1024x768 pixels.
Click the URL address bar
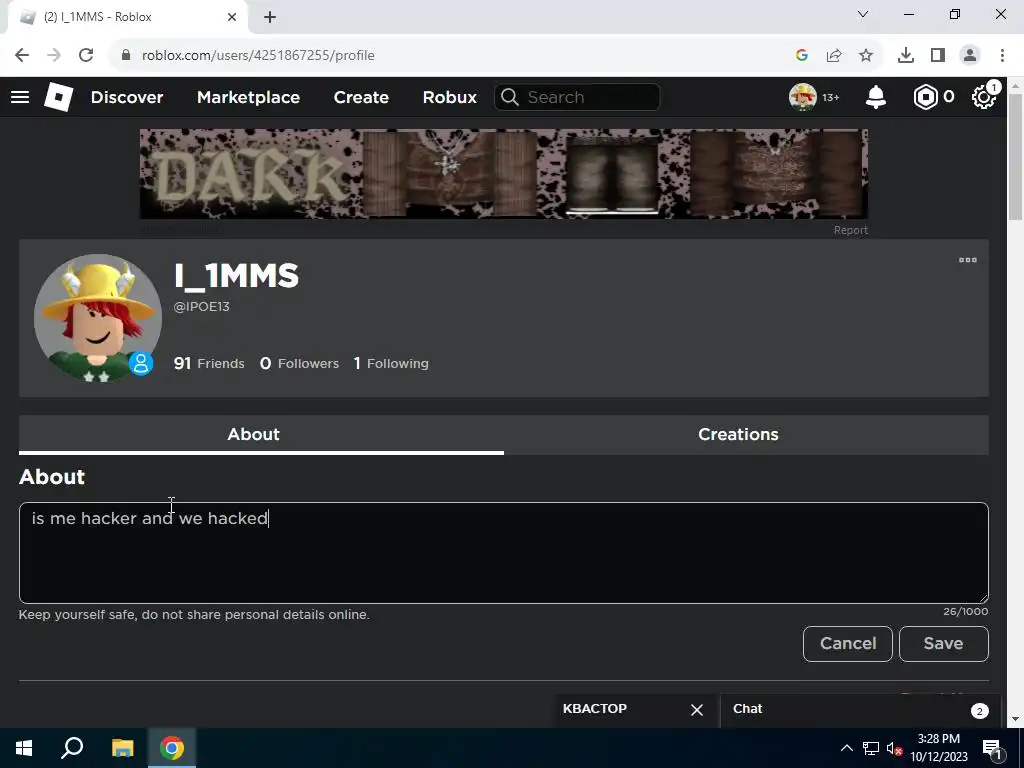click(x=457, y=56)
